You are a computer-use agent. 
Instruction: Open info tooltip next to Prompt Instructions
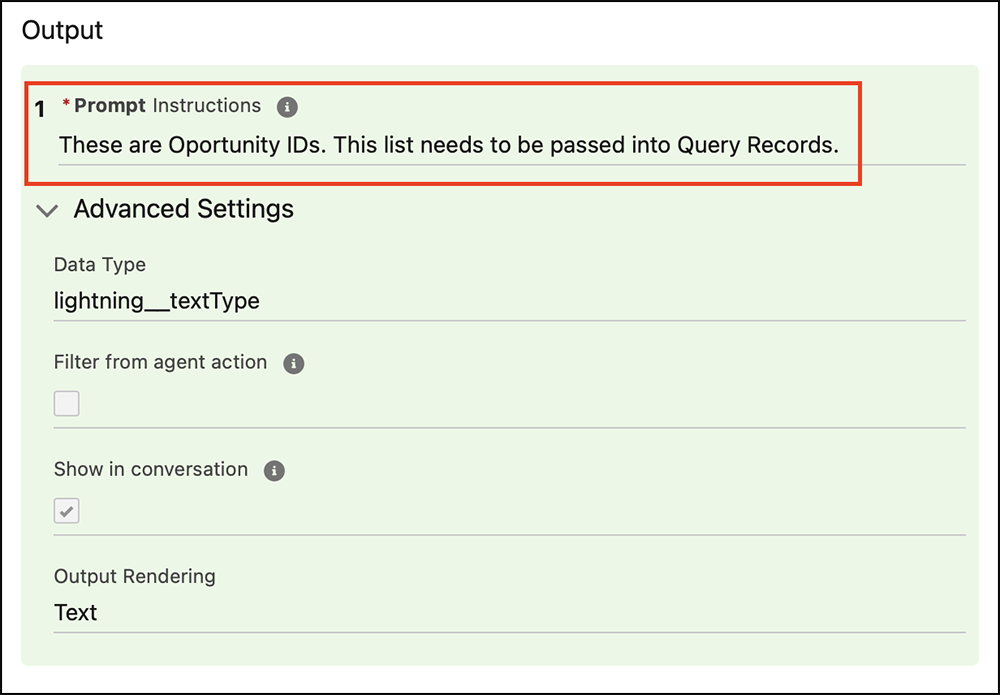[287, 106]
